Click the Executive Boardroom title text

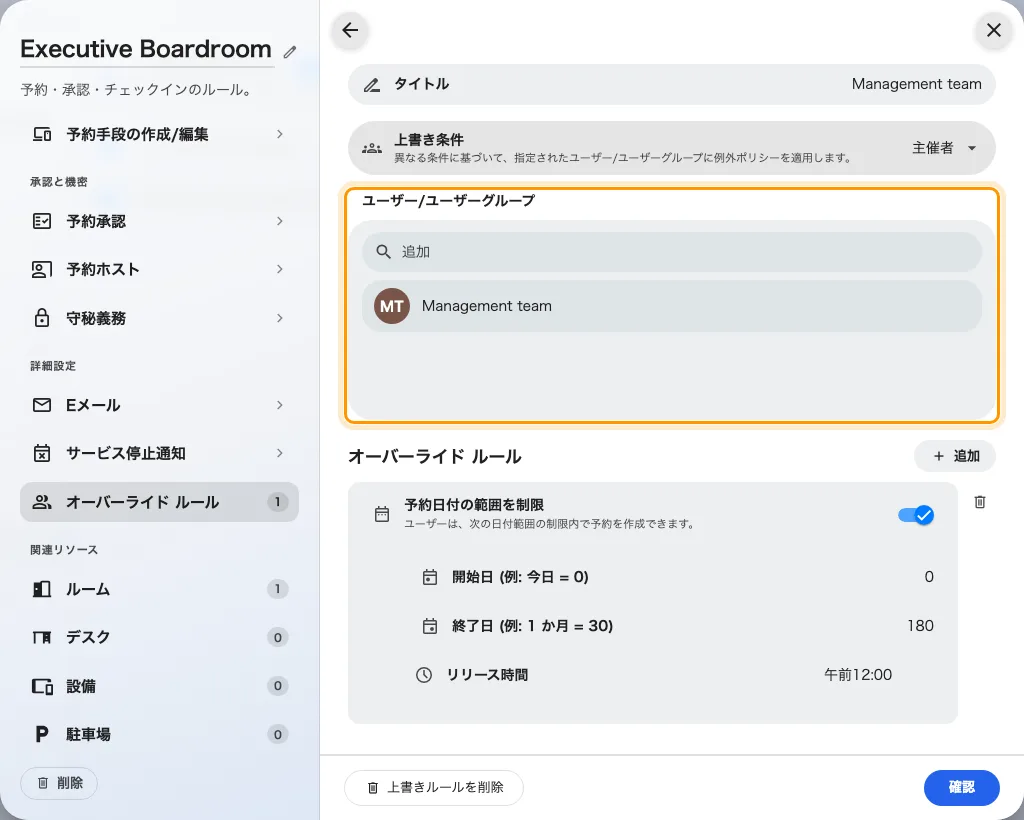point(146,49)
